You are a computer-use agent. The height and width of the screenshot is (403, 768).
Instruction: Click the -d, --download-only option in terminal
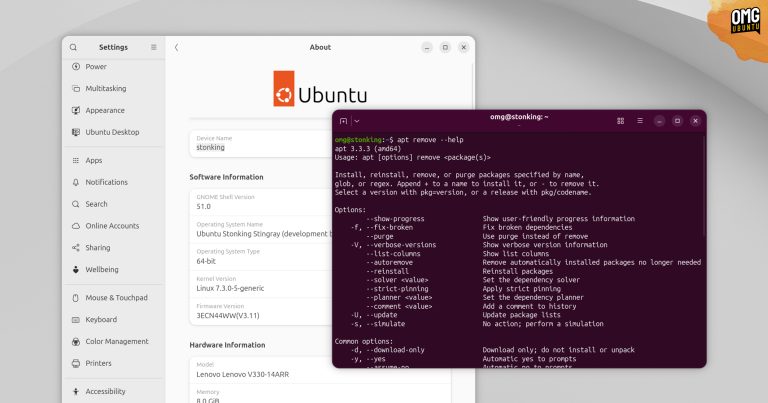[387, 351]
